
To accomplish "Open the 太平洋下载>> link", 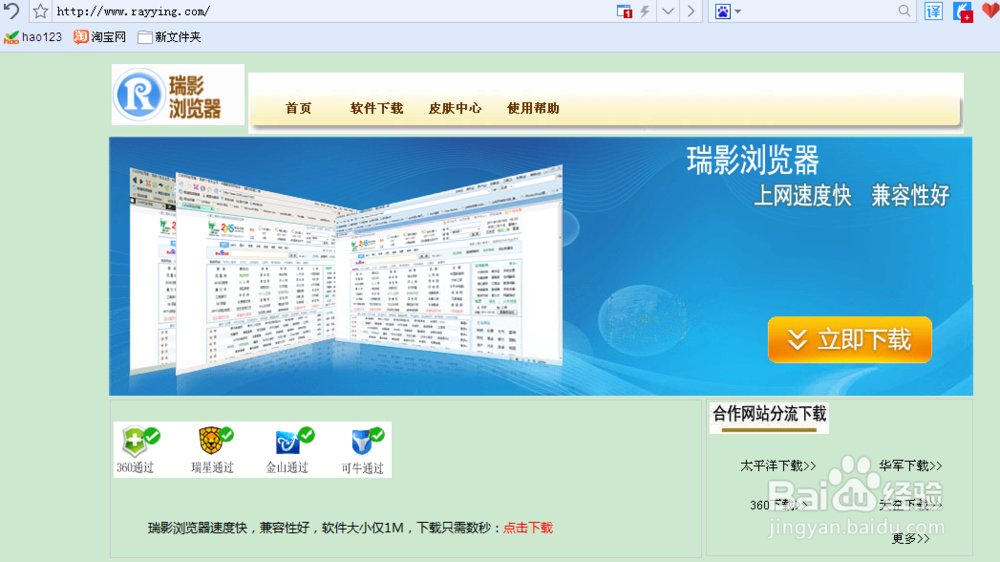I will [778, 466].
